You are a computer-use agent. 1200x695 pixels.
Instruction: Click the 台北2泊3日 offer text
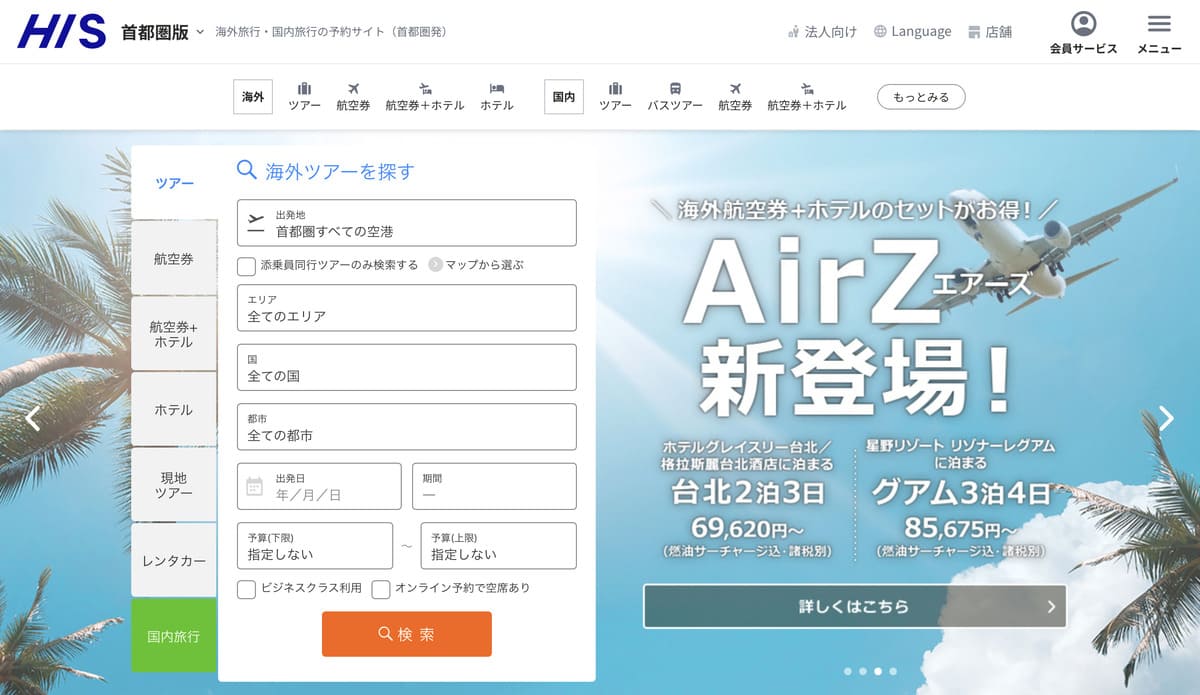(748, 493)
